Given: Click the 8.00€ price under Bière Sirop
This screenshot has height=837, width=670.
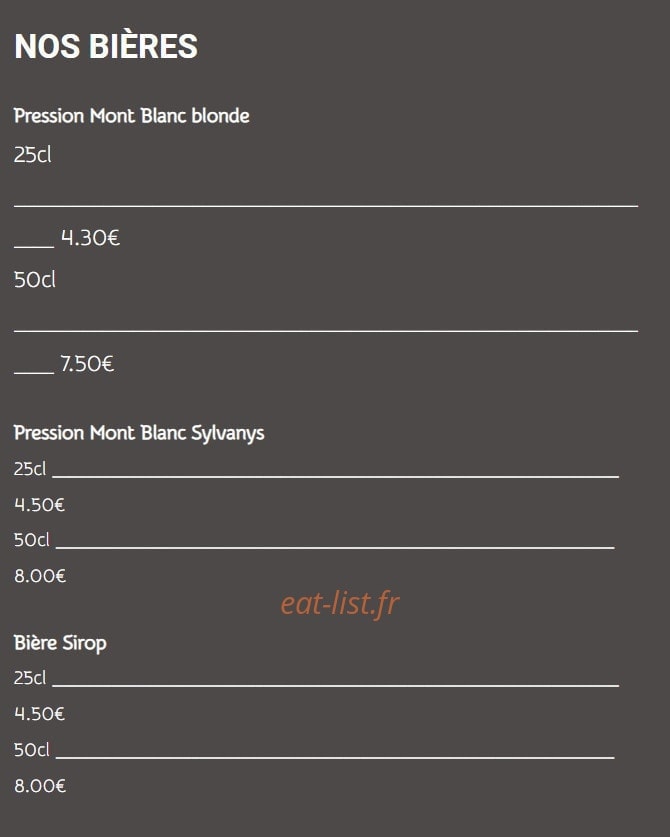Looking at the screenshot, I should click(40, 786).
